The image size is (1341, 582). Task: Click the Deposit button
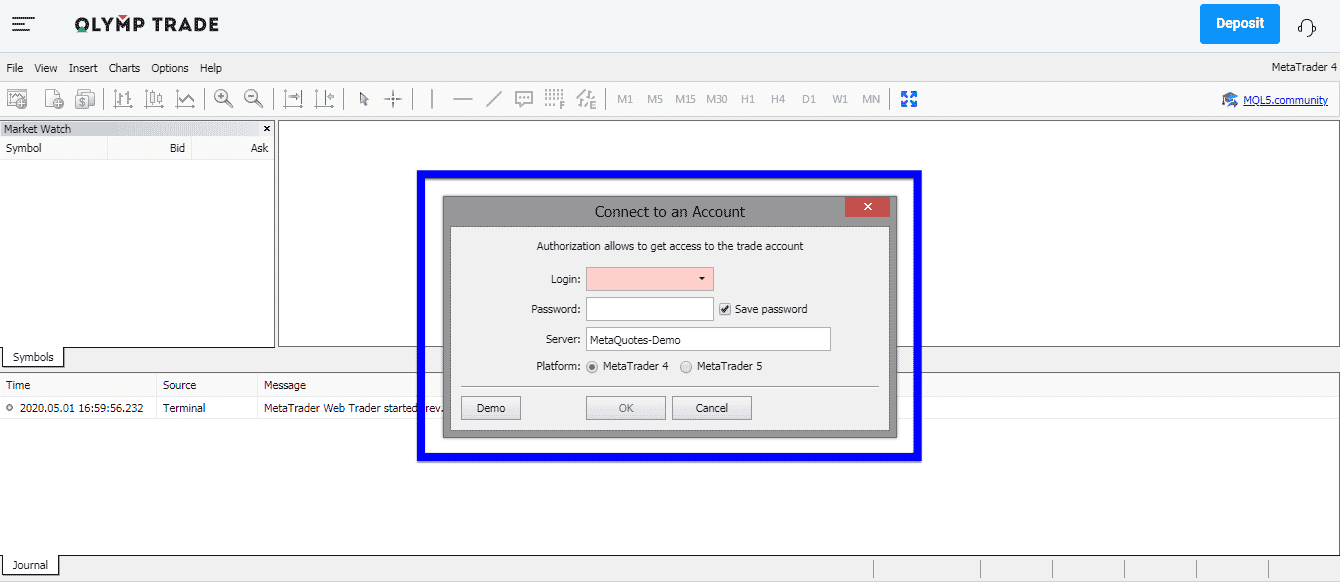point(1240,24)
